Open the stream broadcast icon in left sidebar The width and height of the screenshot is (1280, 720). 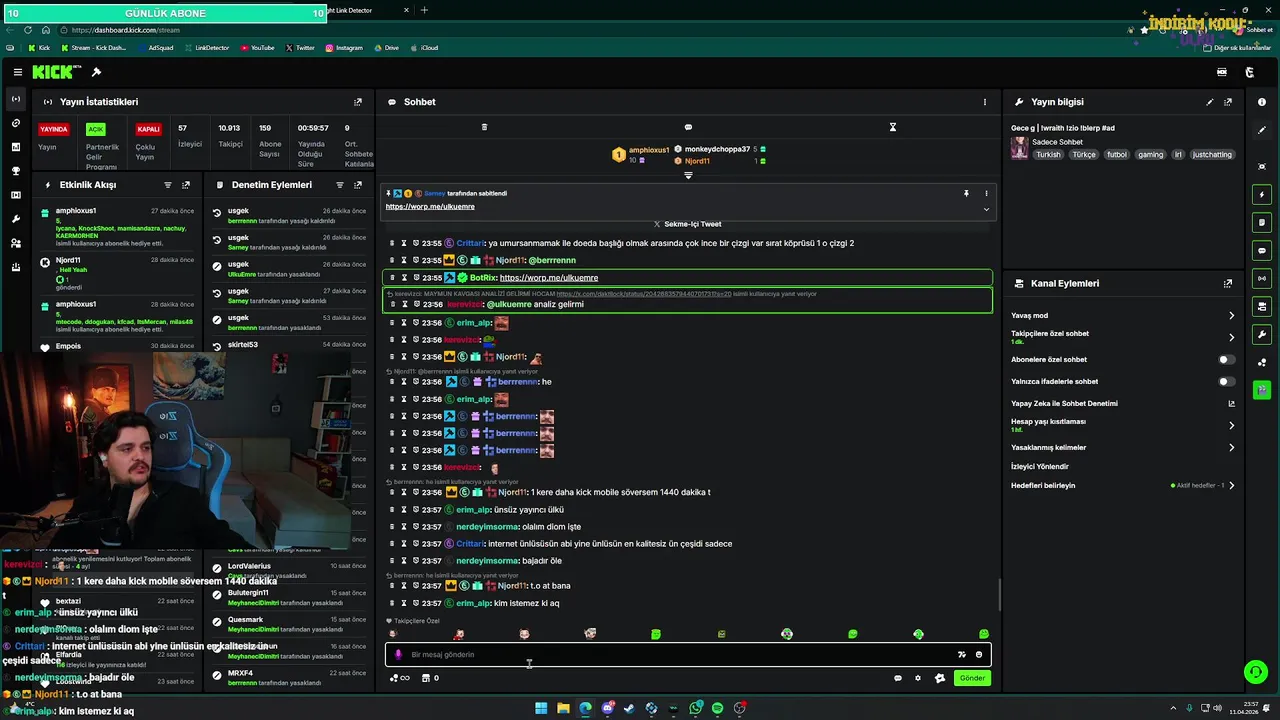15,99
